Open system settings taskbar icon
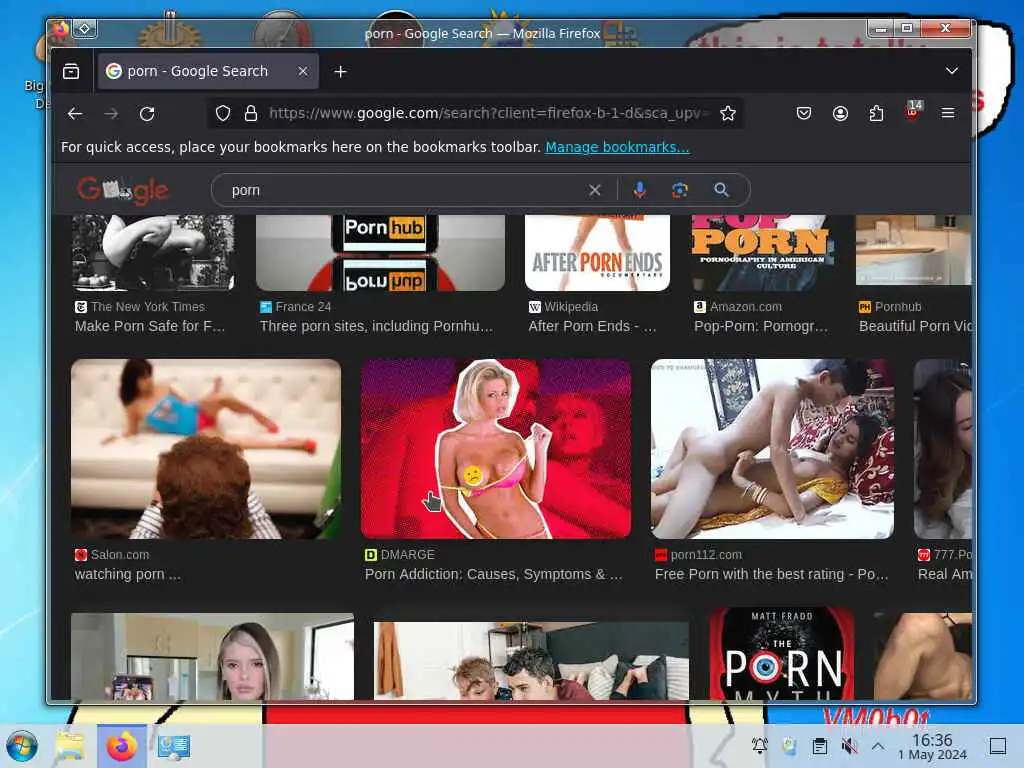Image resolution: width=1024 pixels, height=768 pixels. [174, 746]
